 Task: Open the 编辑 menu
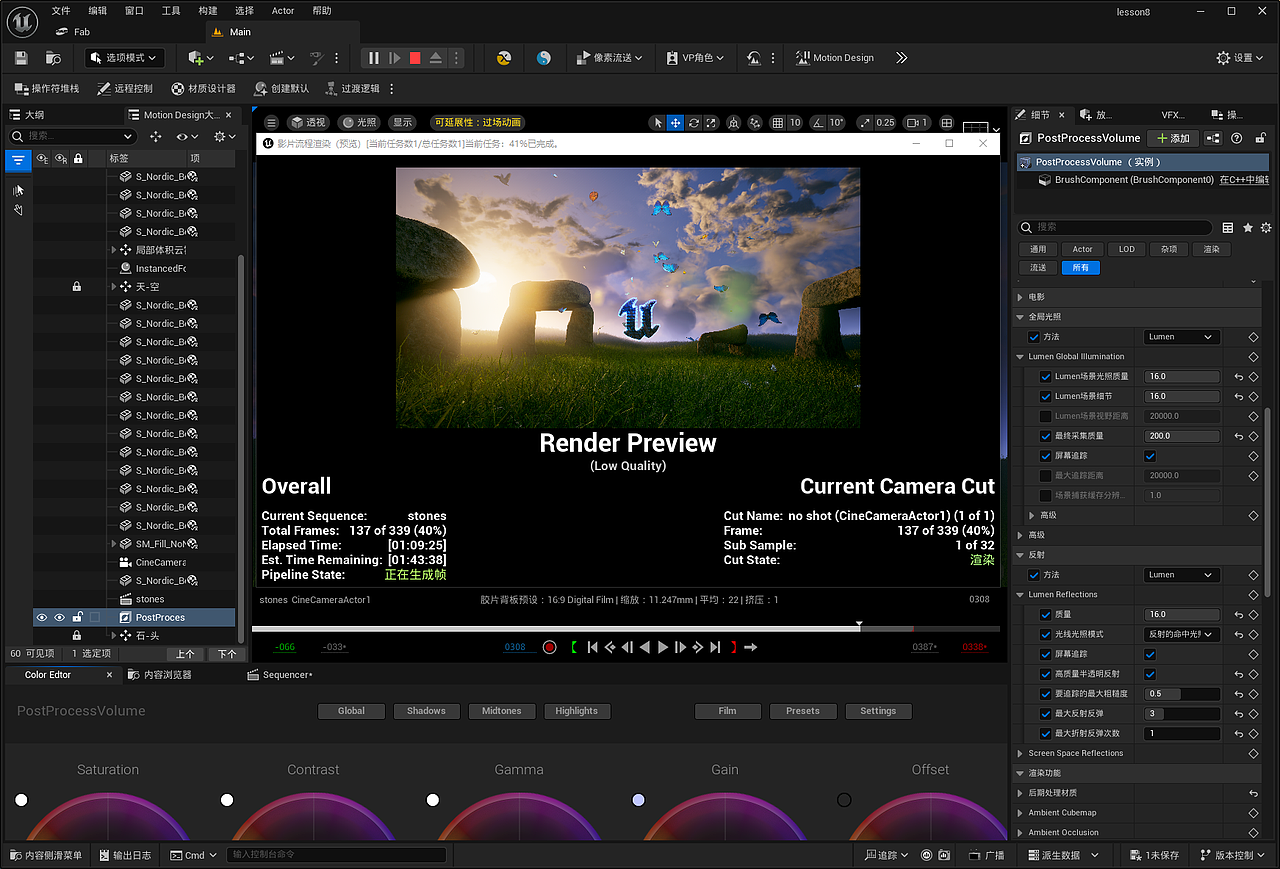click(x=98, y=11)
